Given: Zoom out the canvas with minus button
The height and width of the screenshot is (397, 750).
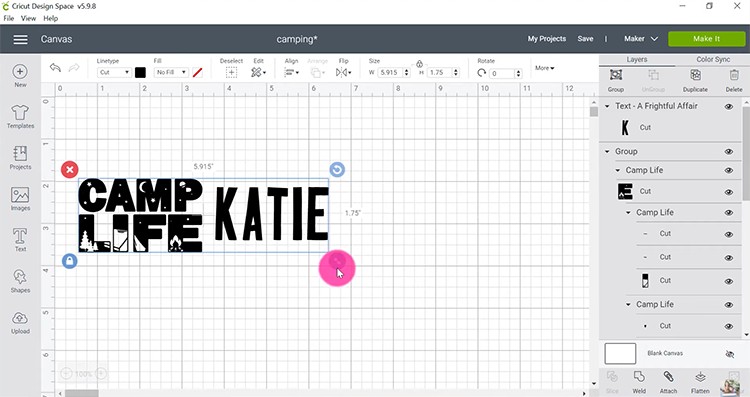Looking at the screenshot, I should coord(66,374).
